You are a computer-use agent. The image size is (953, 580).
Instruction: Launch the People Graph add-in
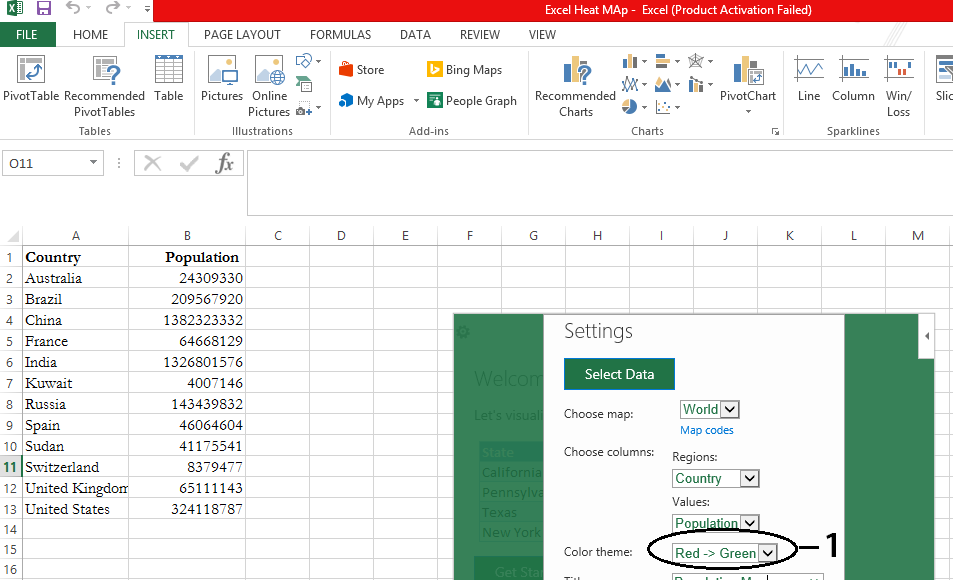point(471,101)
